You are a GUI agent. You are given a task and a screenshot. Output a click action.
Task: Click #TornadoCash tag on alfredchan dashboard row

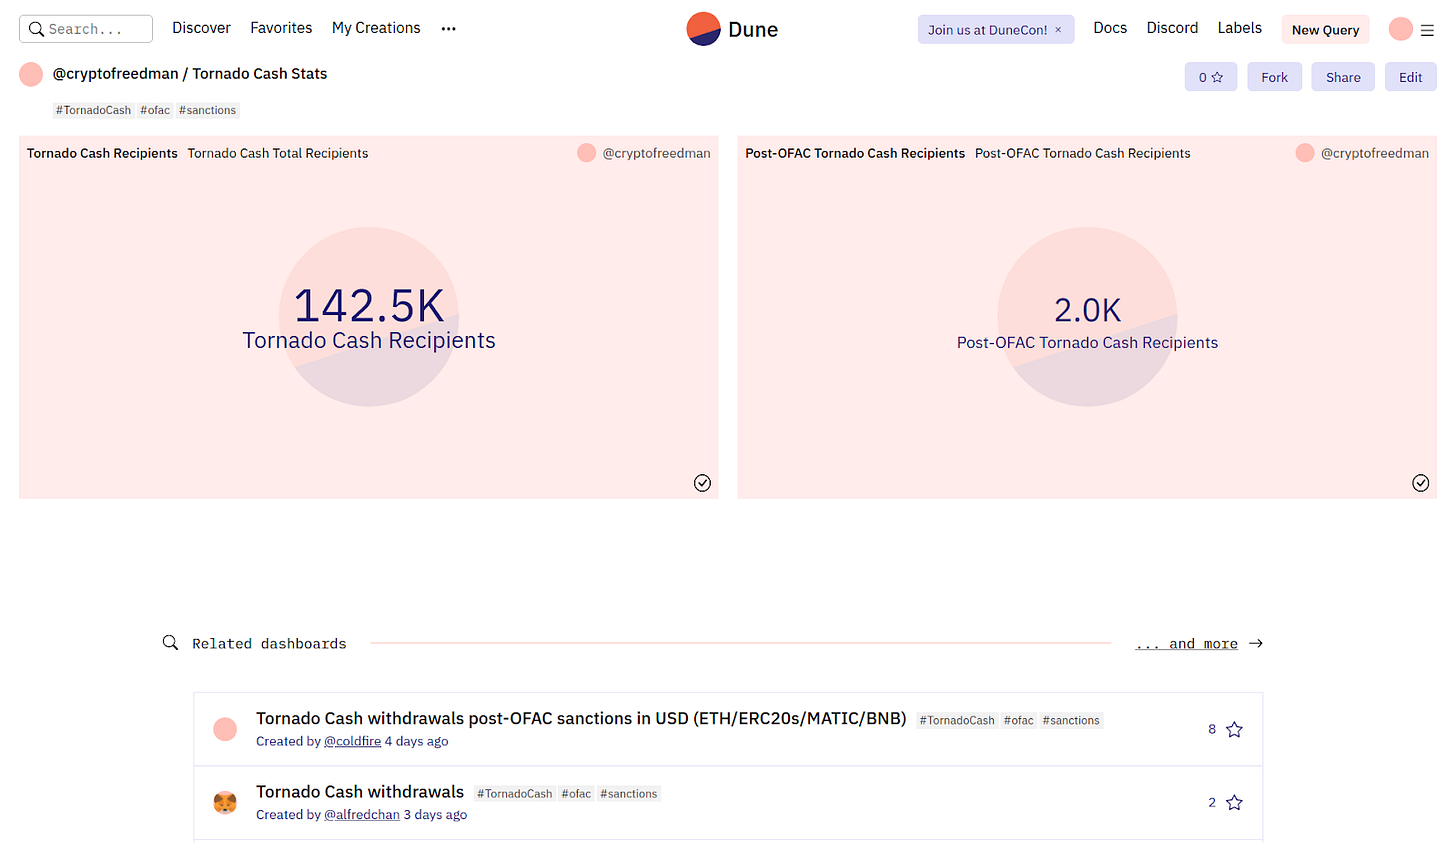(514, 794)
